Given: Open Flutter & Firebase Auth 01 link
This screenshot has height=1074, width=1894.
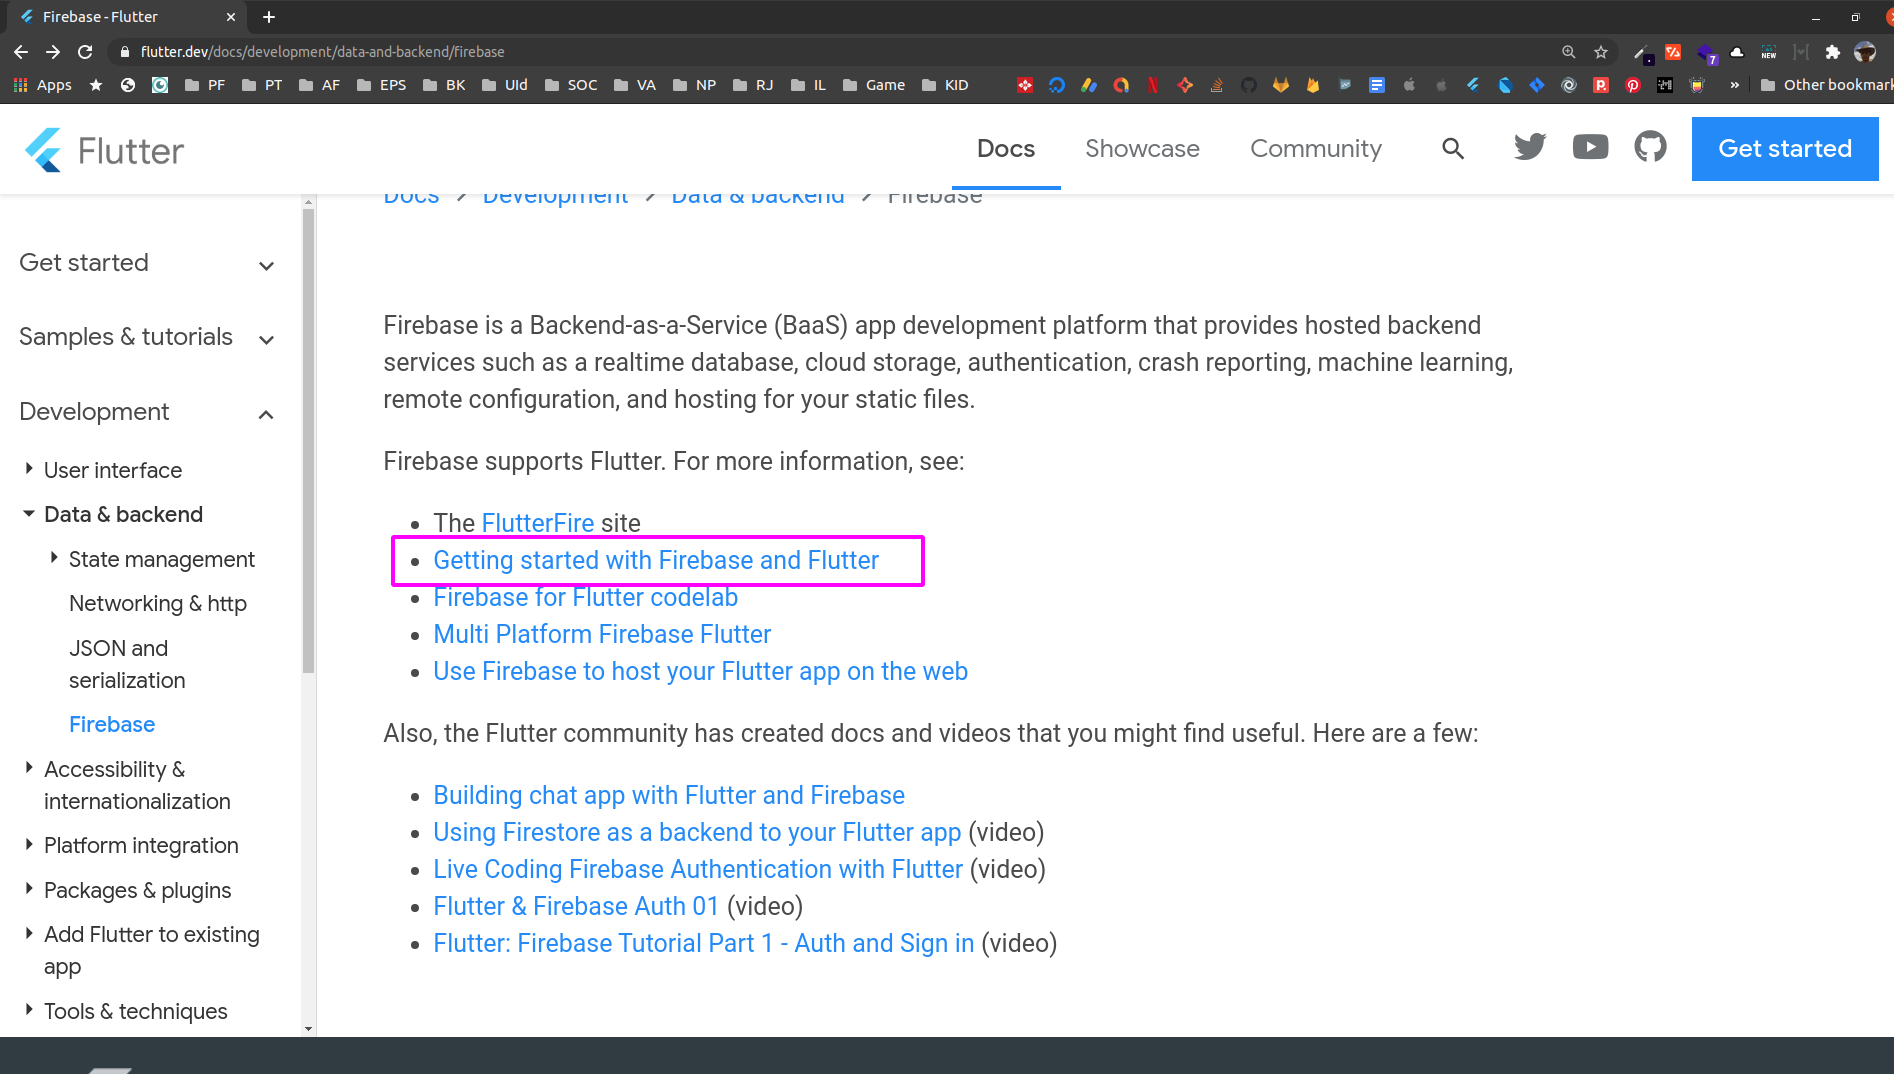Looking at the screenshot, I should (x=576, y=906).
